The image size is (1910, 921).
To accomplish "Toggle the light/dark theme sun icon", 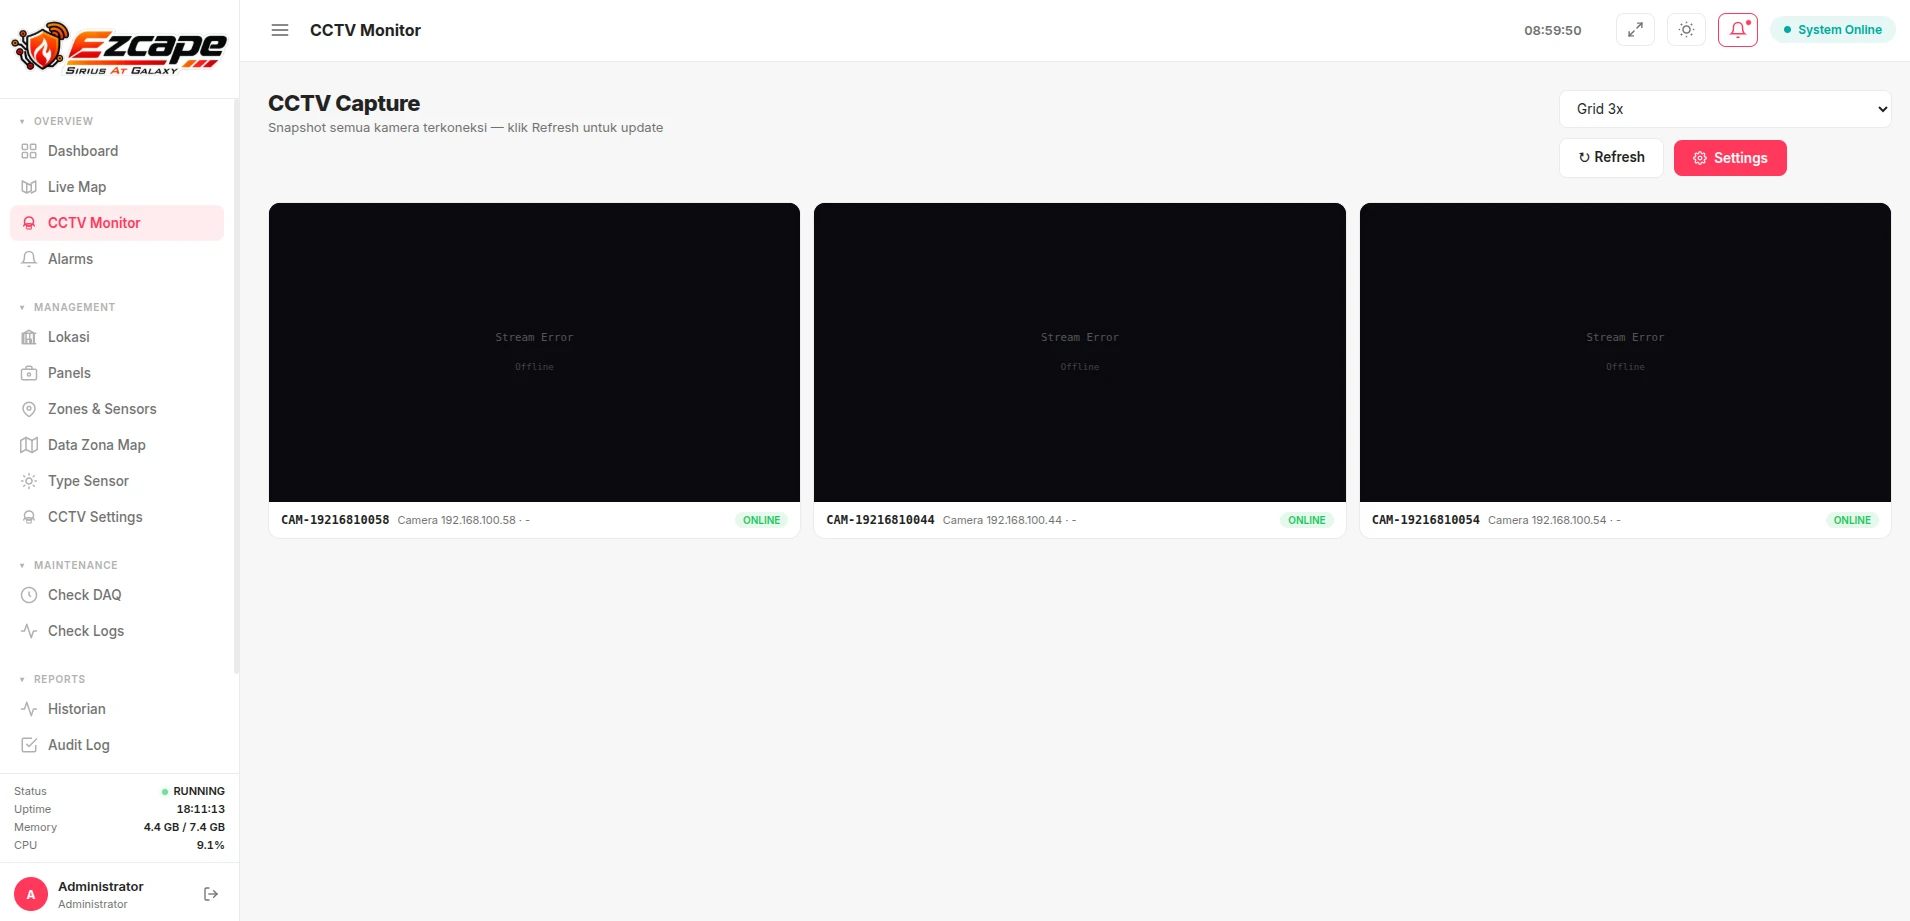I will coord(1686,30).
